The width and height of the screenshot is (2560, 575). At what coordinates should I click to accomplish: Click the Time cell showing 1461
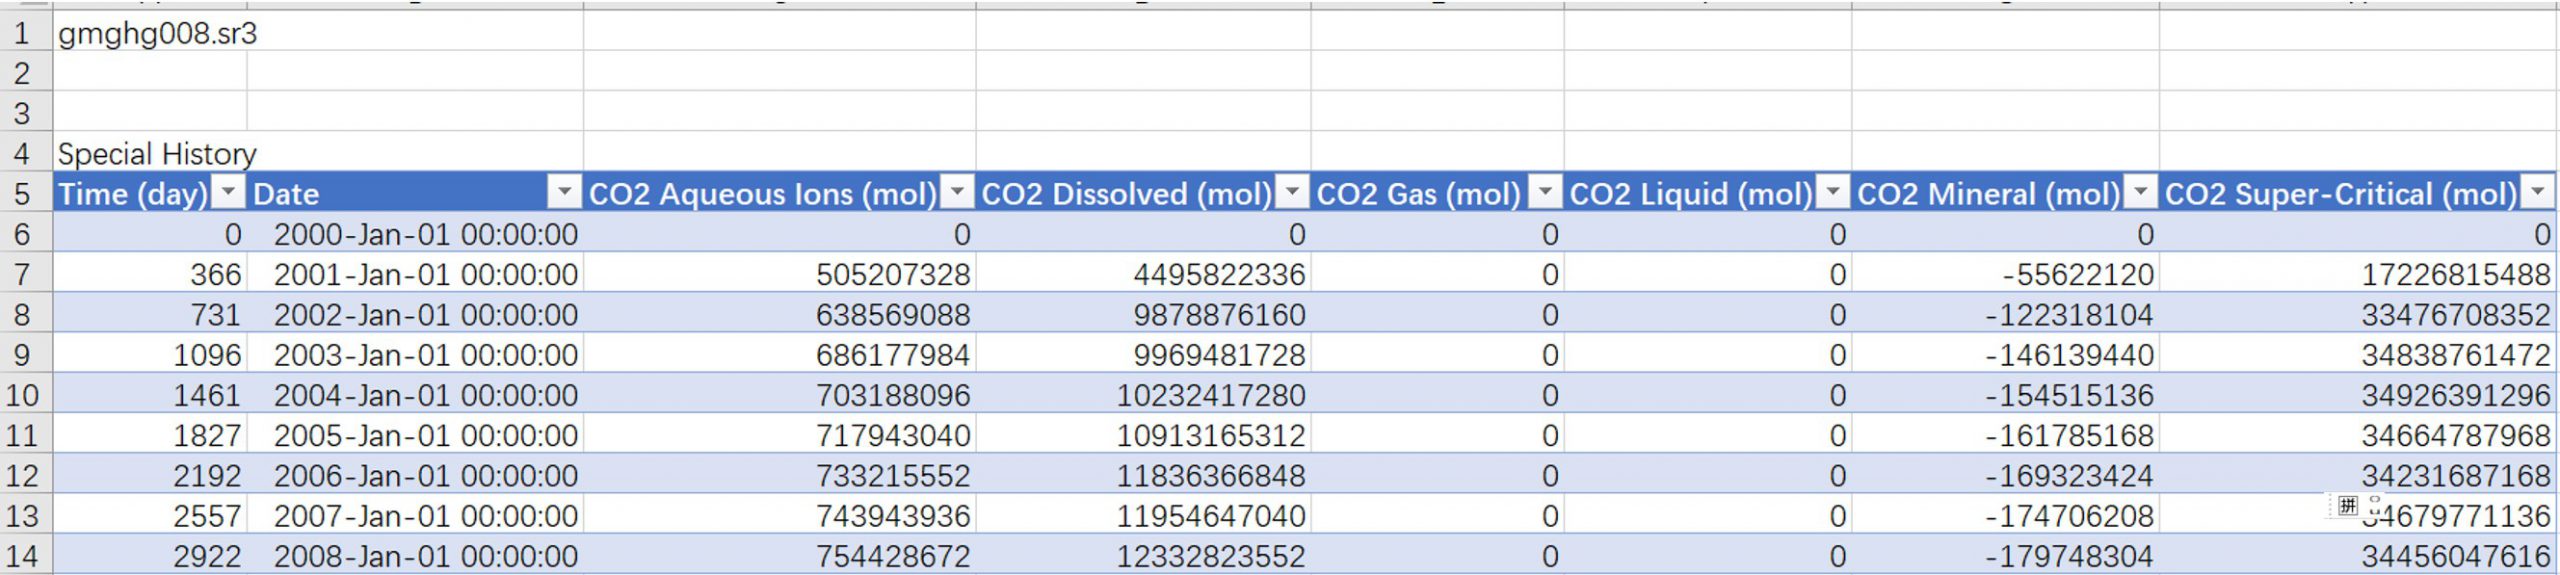tap(206, 395)
